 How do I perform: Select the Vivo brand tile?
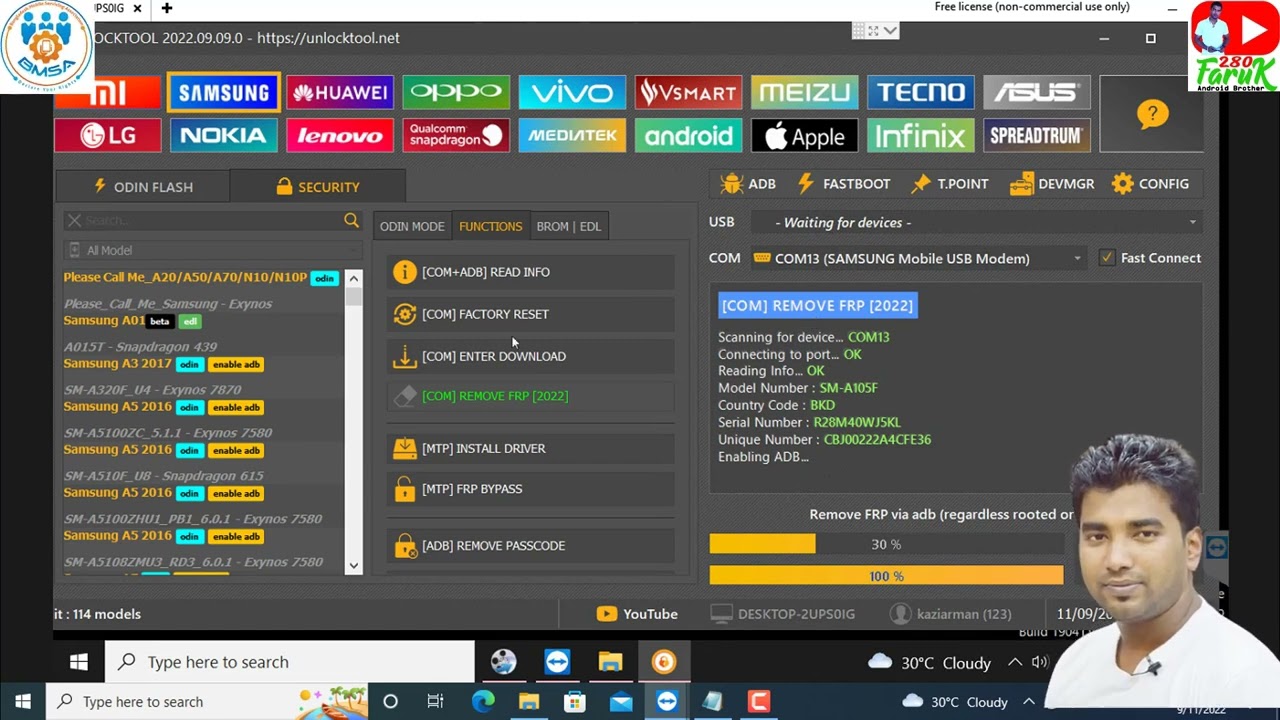point(572,92)
